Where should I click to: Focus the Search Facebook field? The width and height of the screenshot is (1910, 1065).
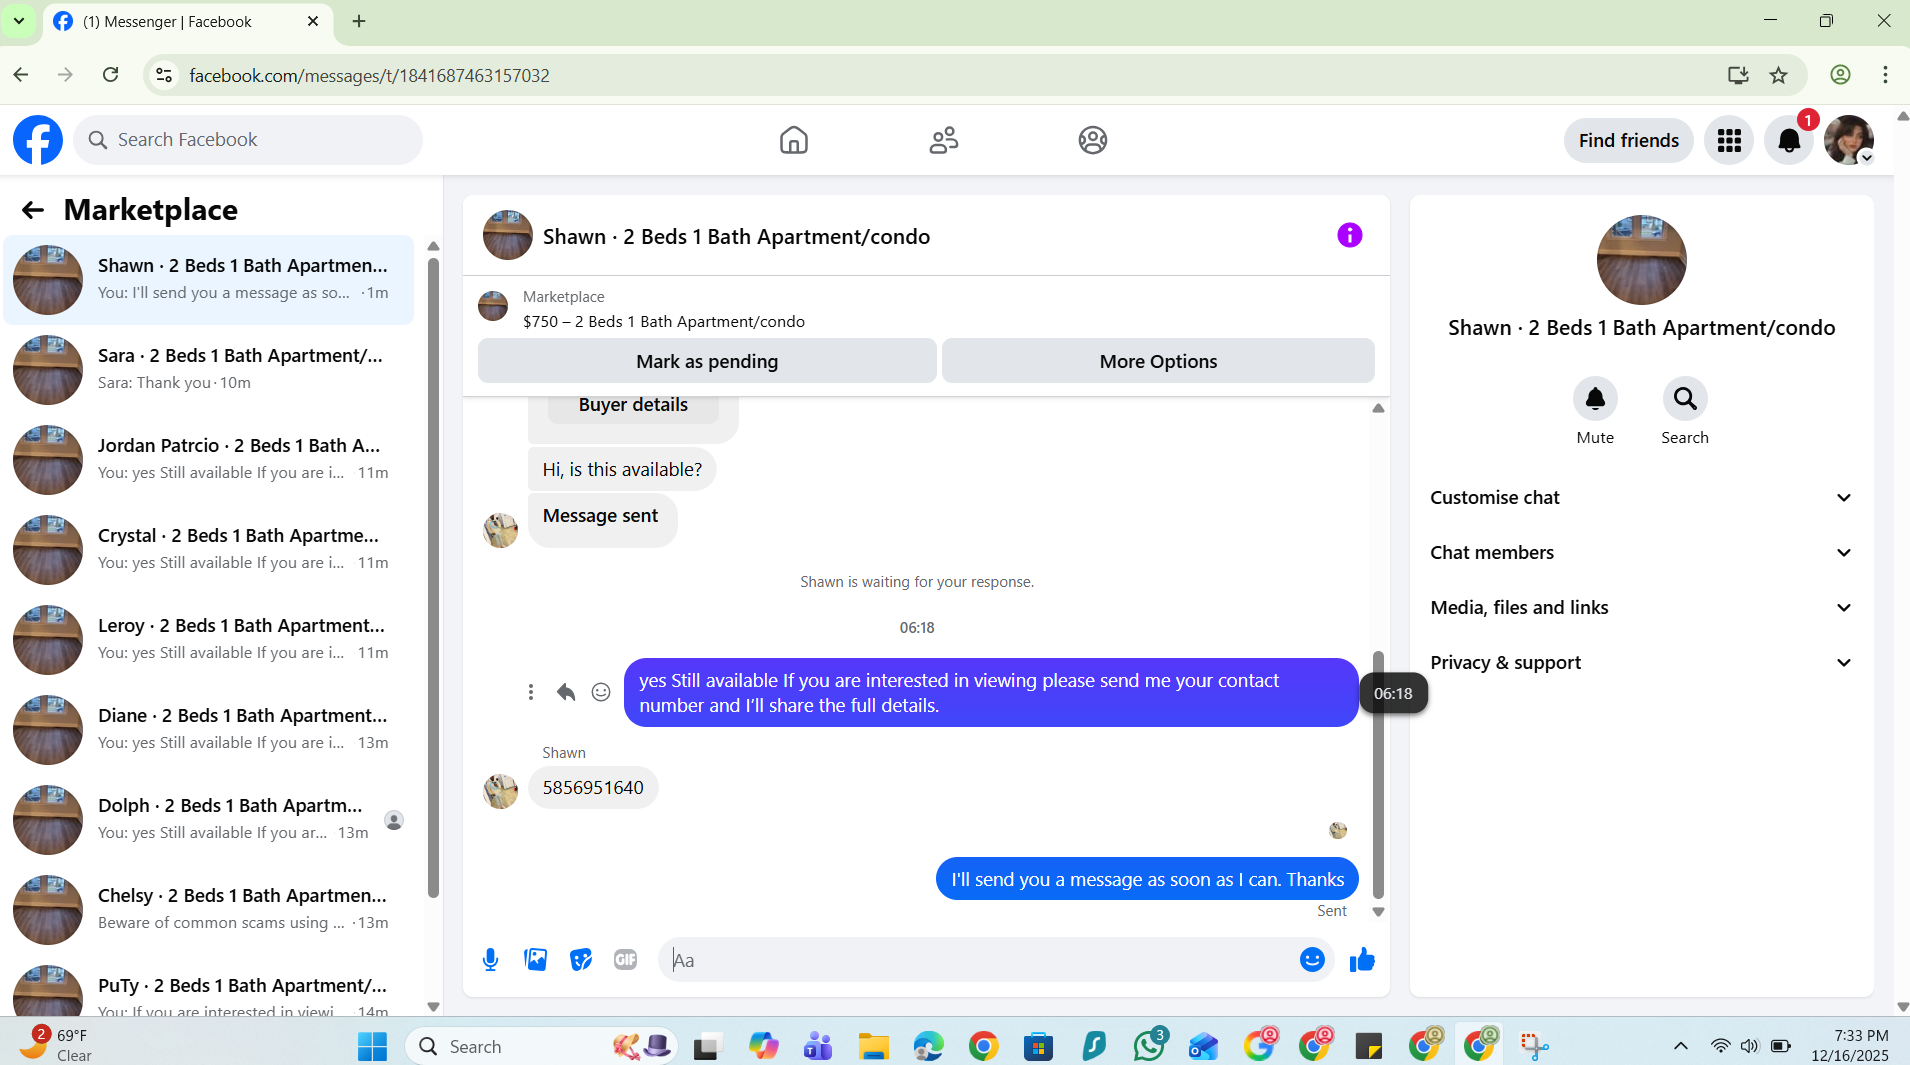[248, 140]
